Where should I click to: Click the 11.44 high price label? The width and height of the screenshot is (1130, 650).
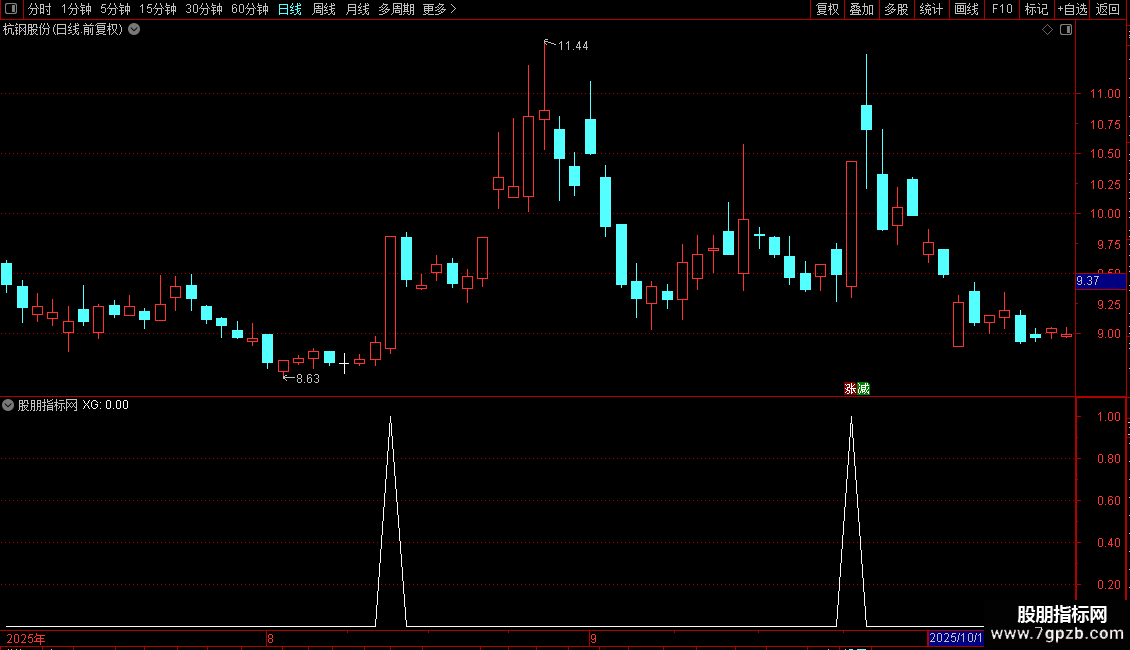(573, 46)
